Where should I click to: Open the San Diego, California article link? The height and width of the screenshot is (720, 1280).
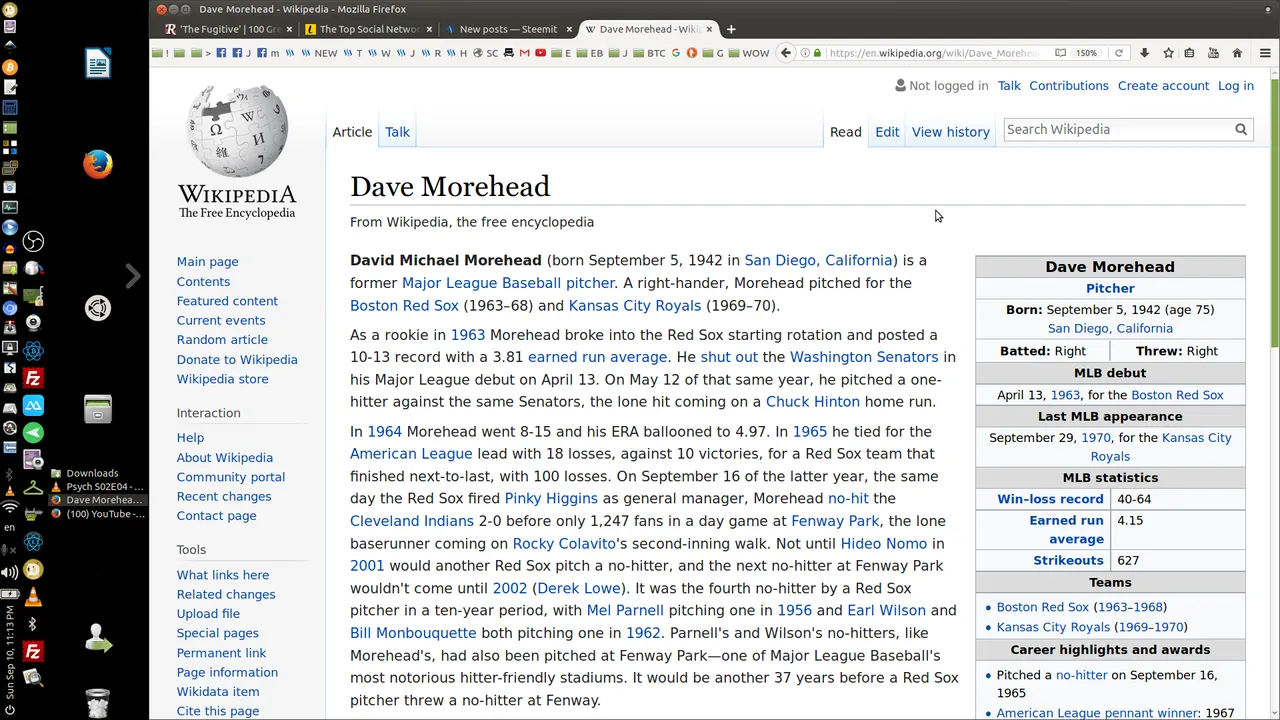pos(818,260)
